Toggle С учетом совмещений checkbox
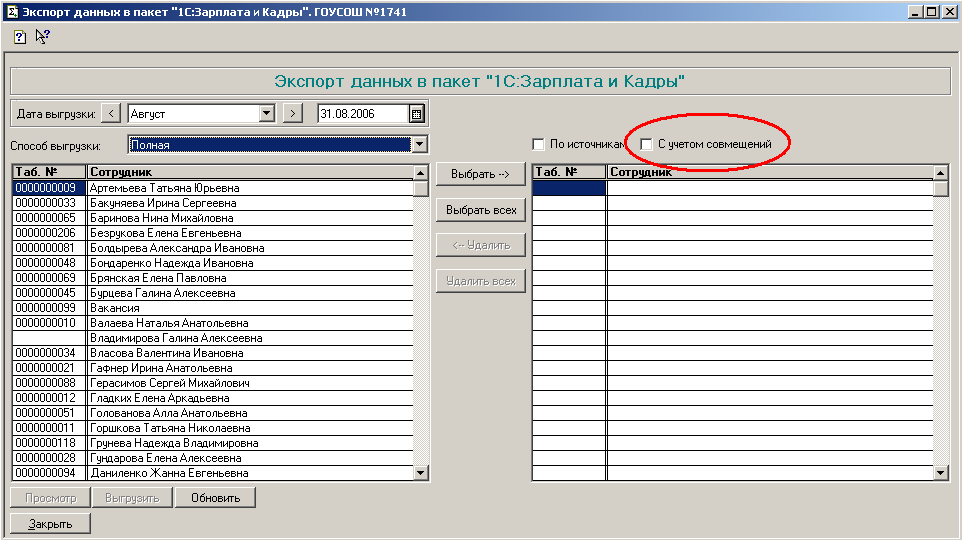962x540 pixels. [x=646, y=144]
